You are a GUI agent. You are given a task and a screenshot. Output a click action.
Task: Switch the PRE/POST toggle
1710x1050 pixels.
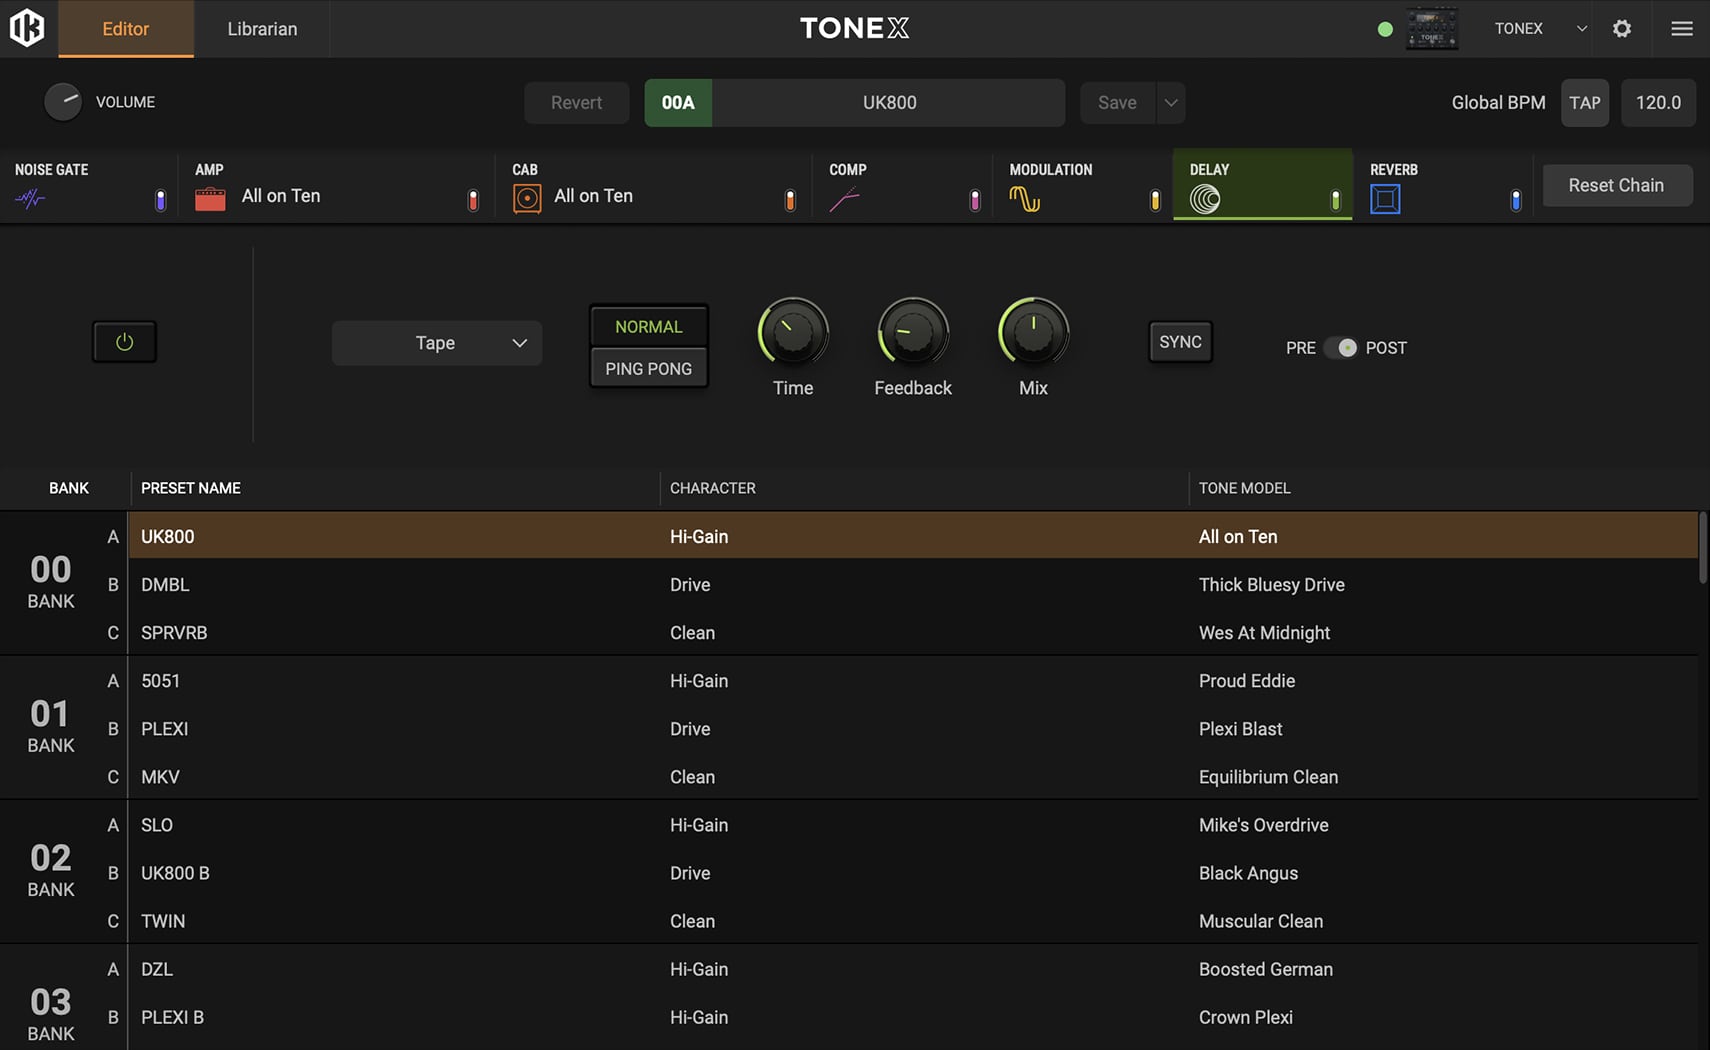point(1340,348)
